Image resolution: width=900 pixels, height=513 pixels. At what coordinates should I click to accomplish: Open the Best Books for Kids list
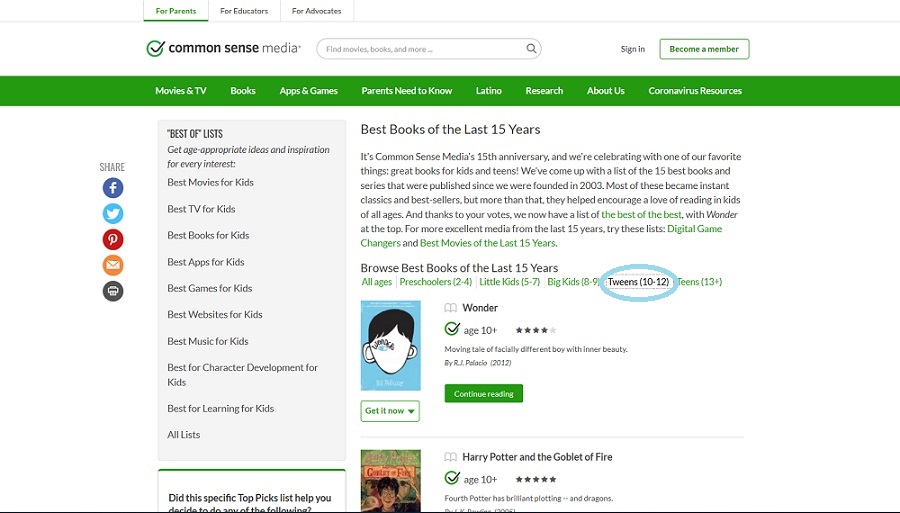[208, 235]
